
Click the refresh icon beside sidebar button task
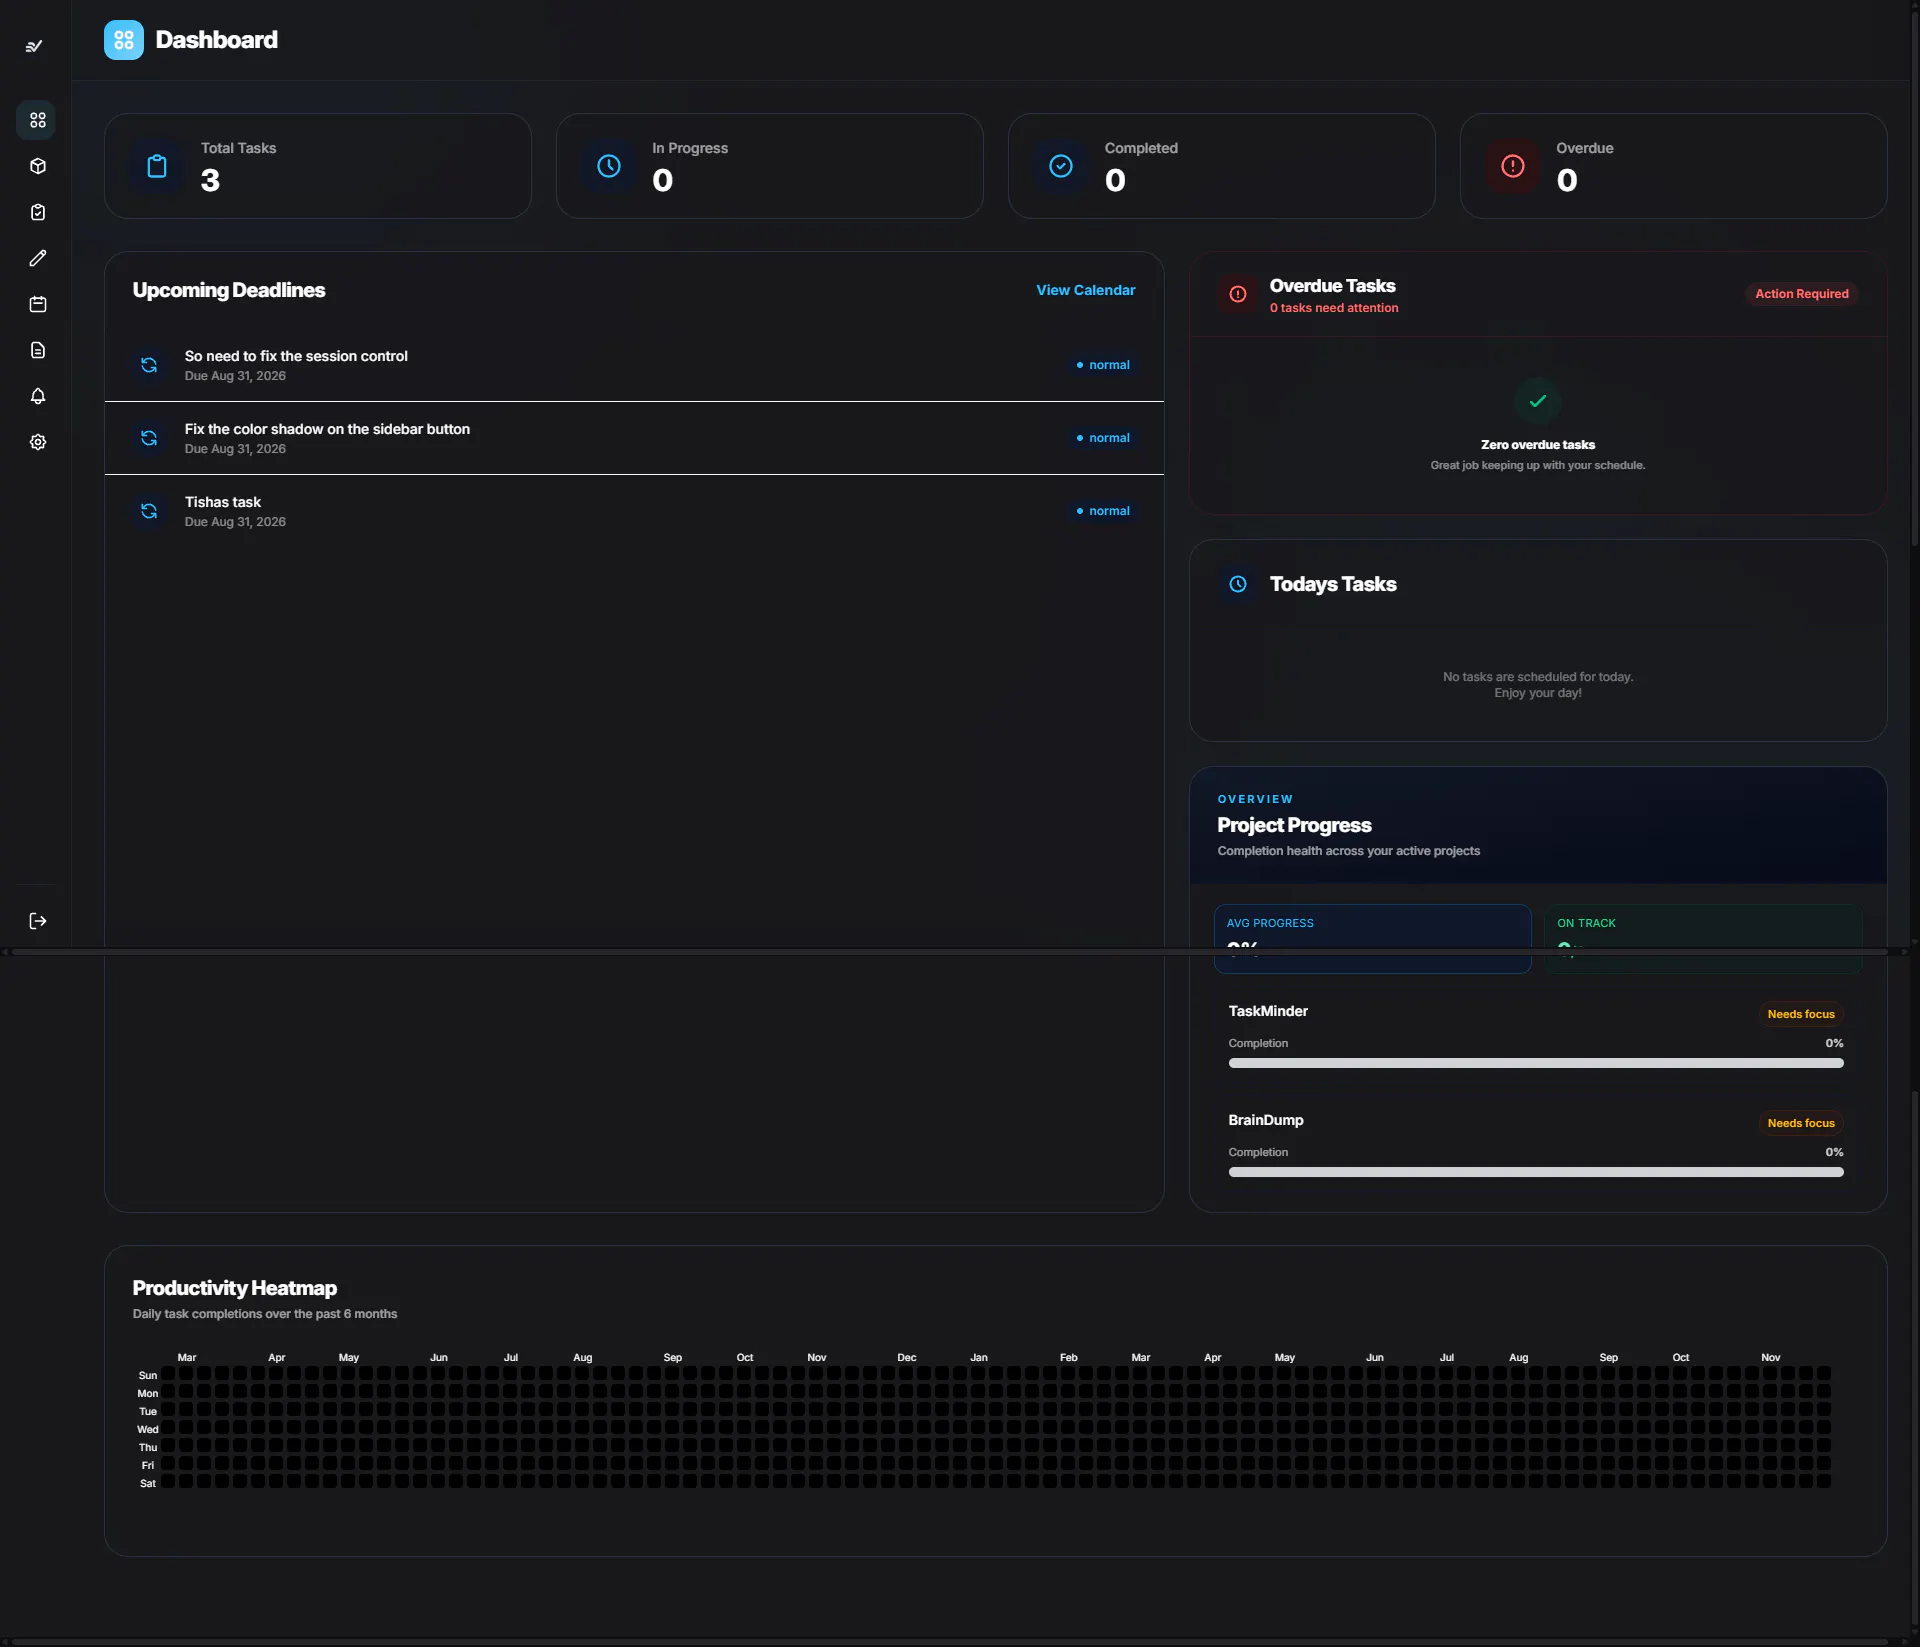point(149,438)
